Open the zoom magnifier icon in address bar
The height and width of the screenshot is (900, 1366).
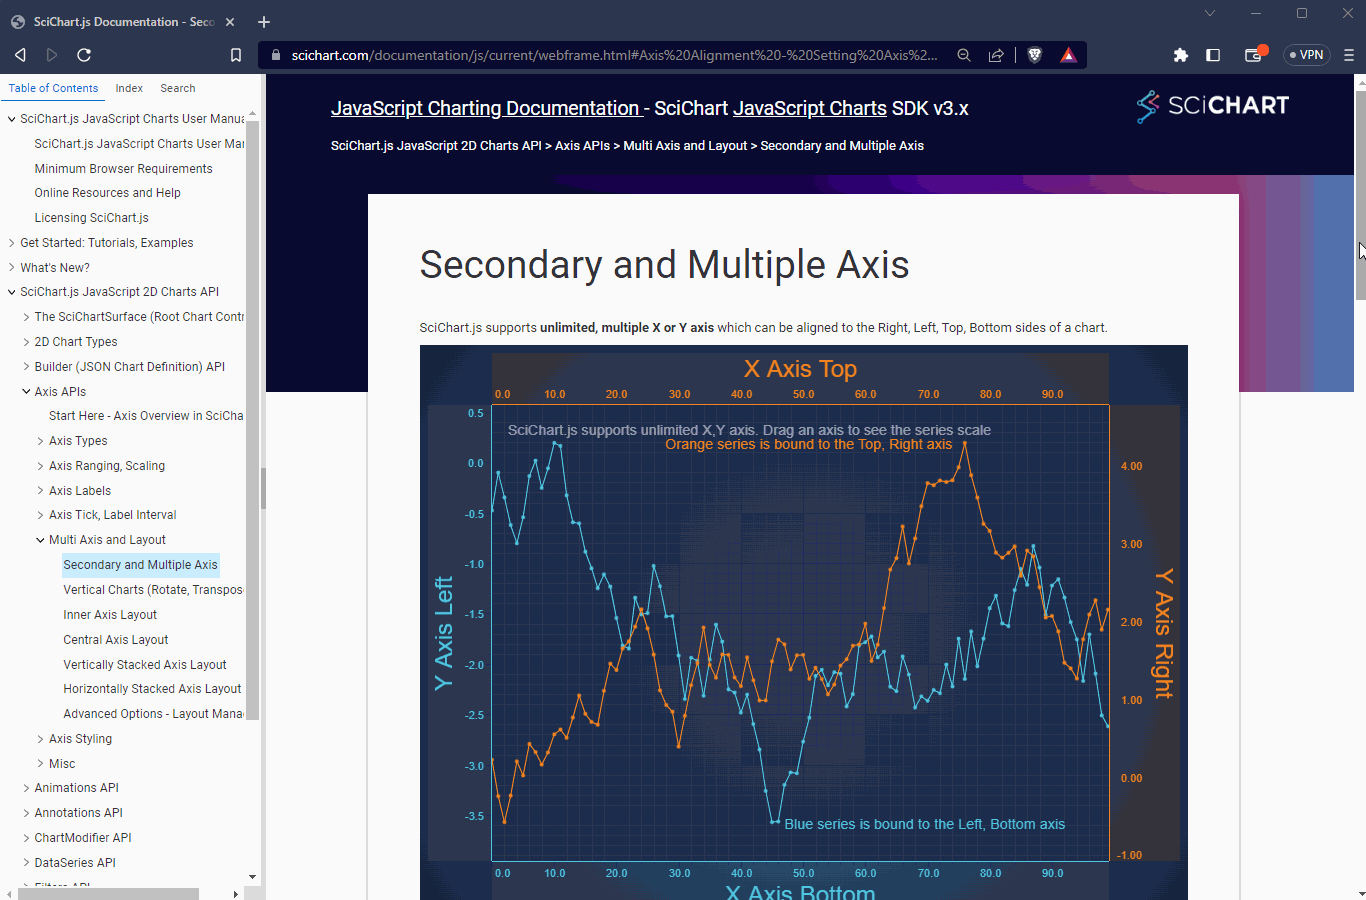(x=964, y=55)
